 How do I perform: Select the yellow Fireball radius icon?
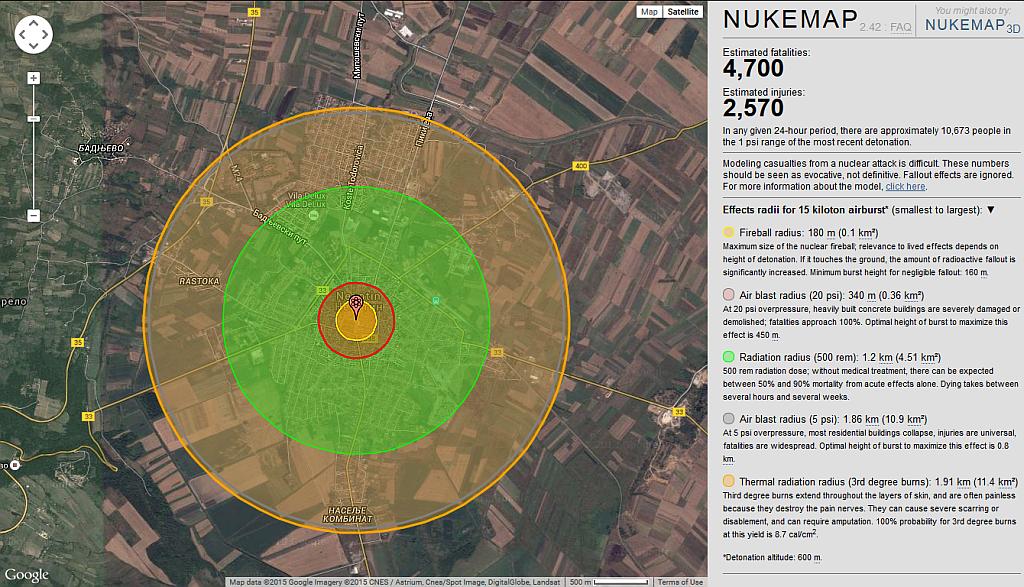coord(728,232)
